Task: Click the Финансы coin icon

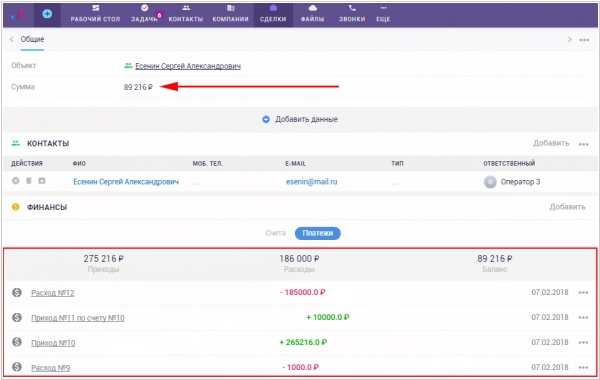Action: (x=16, y=207)
